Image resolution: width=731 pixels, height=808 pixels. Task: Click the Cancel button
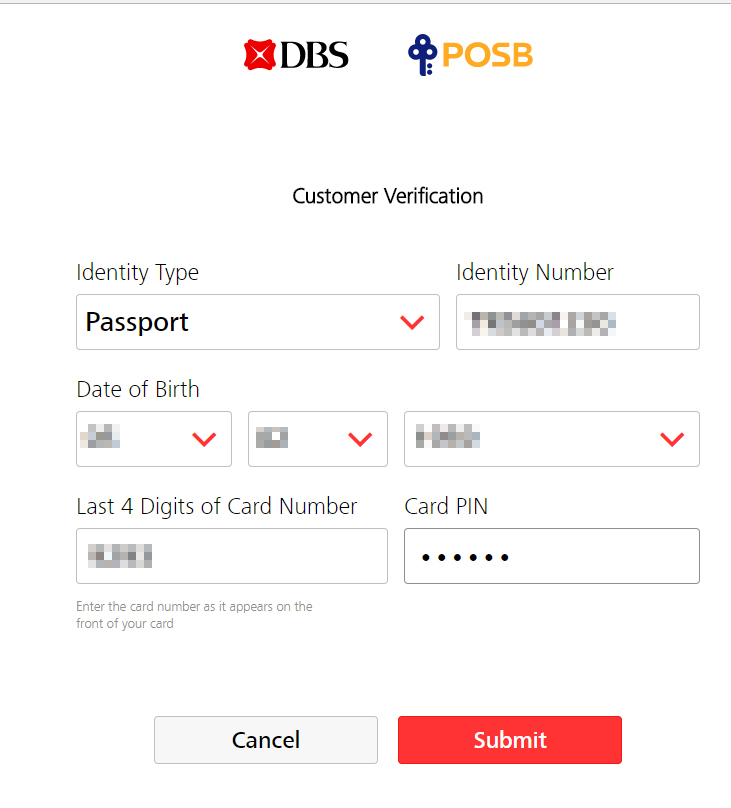point(266,740)
